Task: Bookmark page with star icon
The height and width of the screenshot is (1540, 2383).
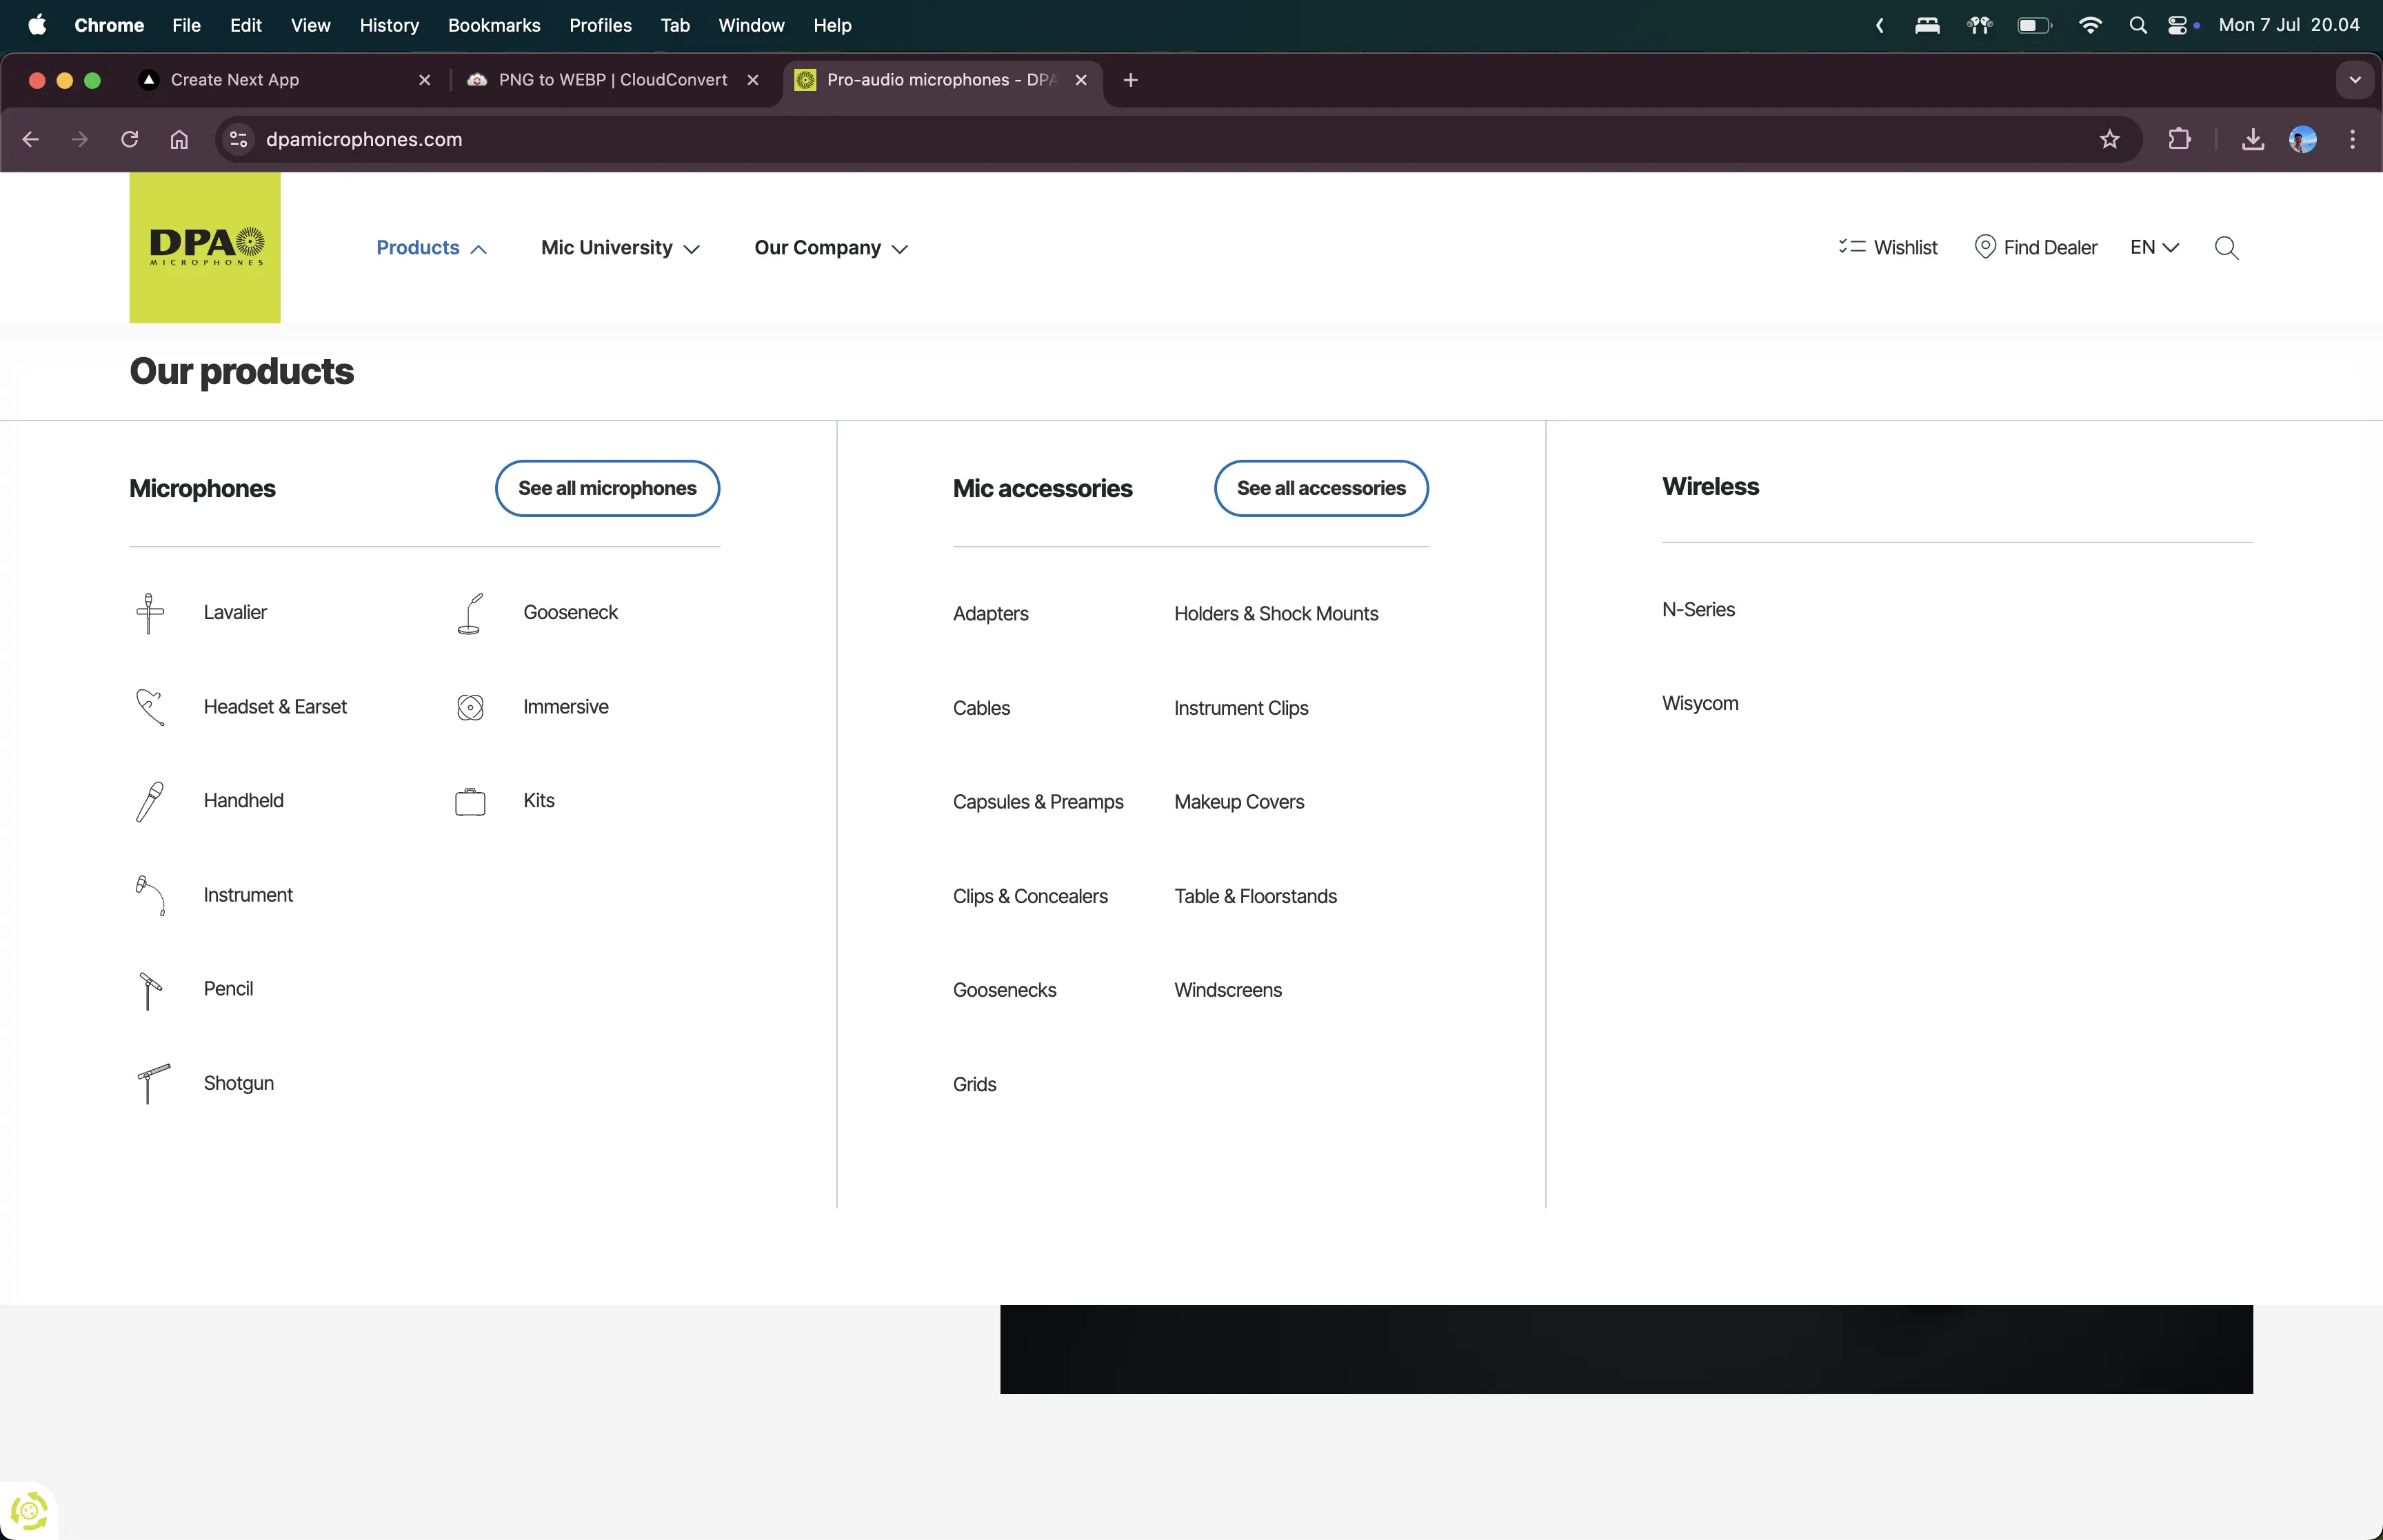Action: pos(2109,139)
